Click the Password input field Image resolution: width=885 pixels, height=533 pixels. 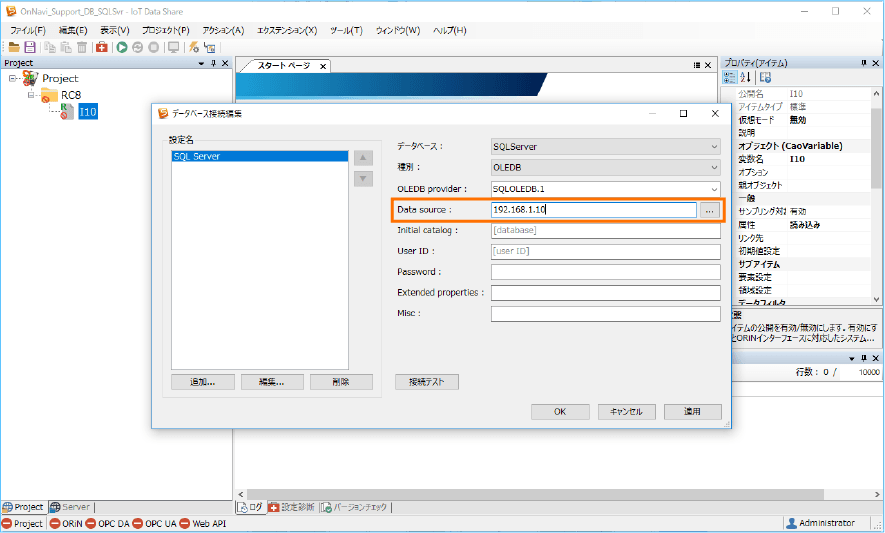[x=605, y=272]
